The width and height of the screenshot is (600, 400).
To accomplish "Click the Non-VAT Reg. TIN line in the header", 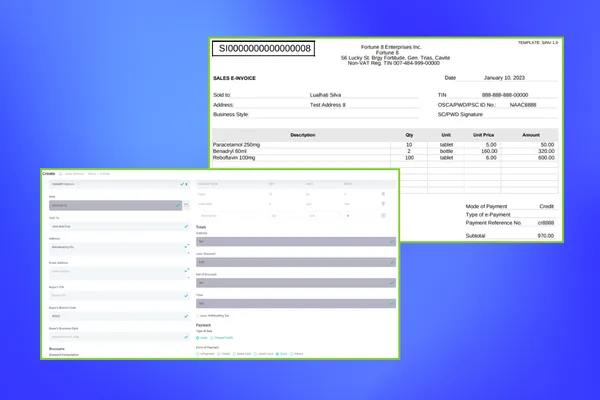I will click(x=393, y=63).
